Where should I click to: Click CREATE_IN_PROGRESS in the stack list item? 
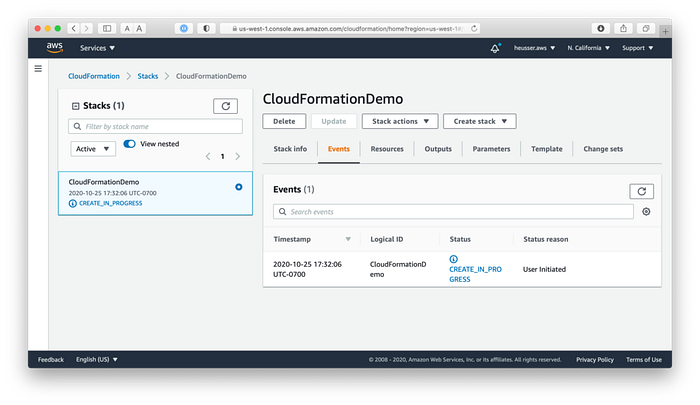[111, 203]
